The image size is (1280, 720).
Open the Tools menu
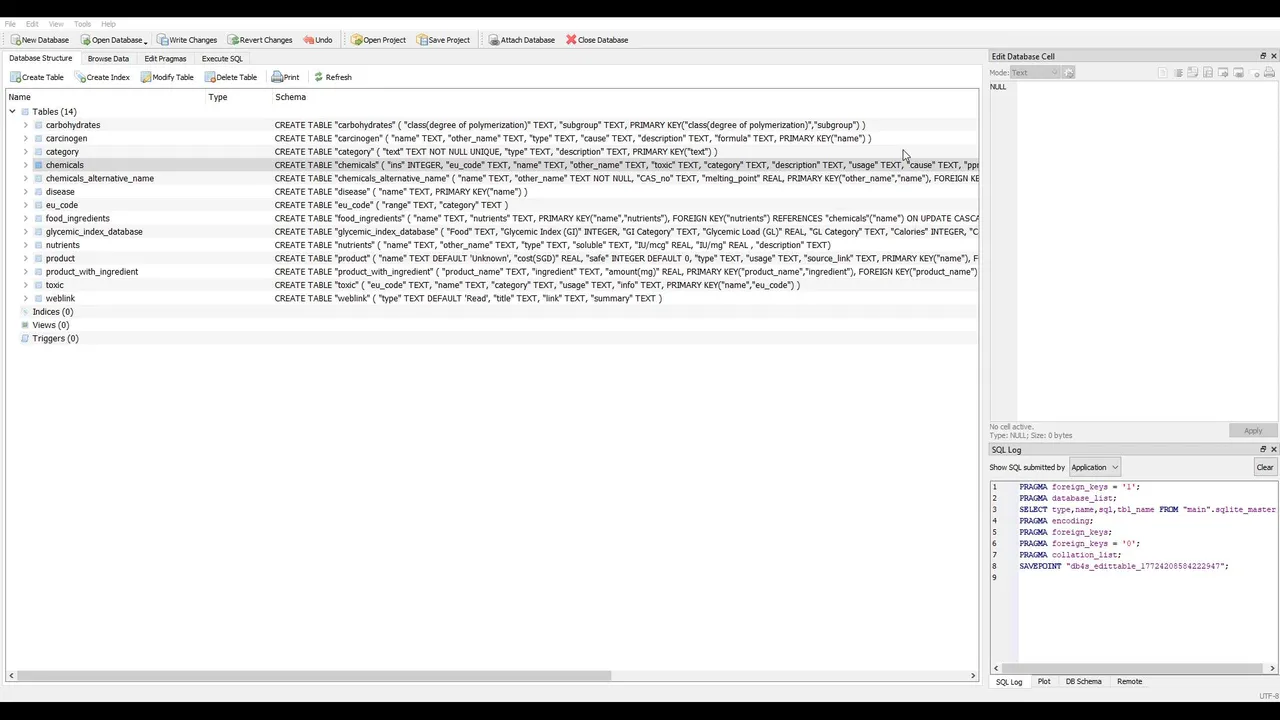click(x=82, y=24)
